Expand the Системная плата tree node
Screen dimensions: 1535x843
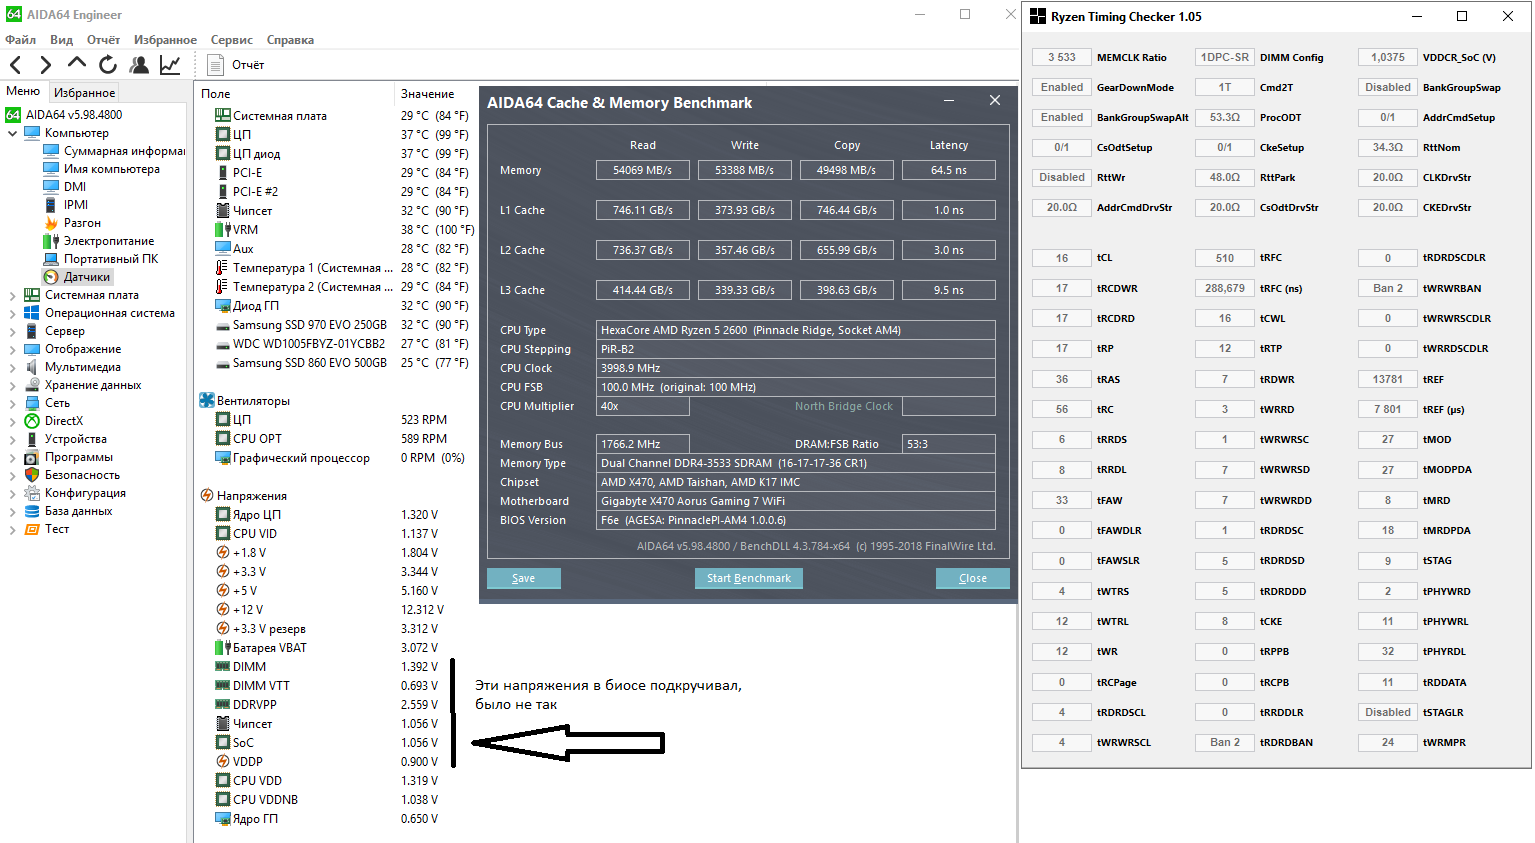[12, 295]
